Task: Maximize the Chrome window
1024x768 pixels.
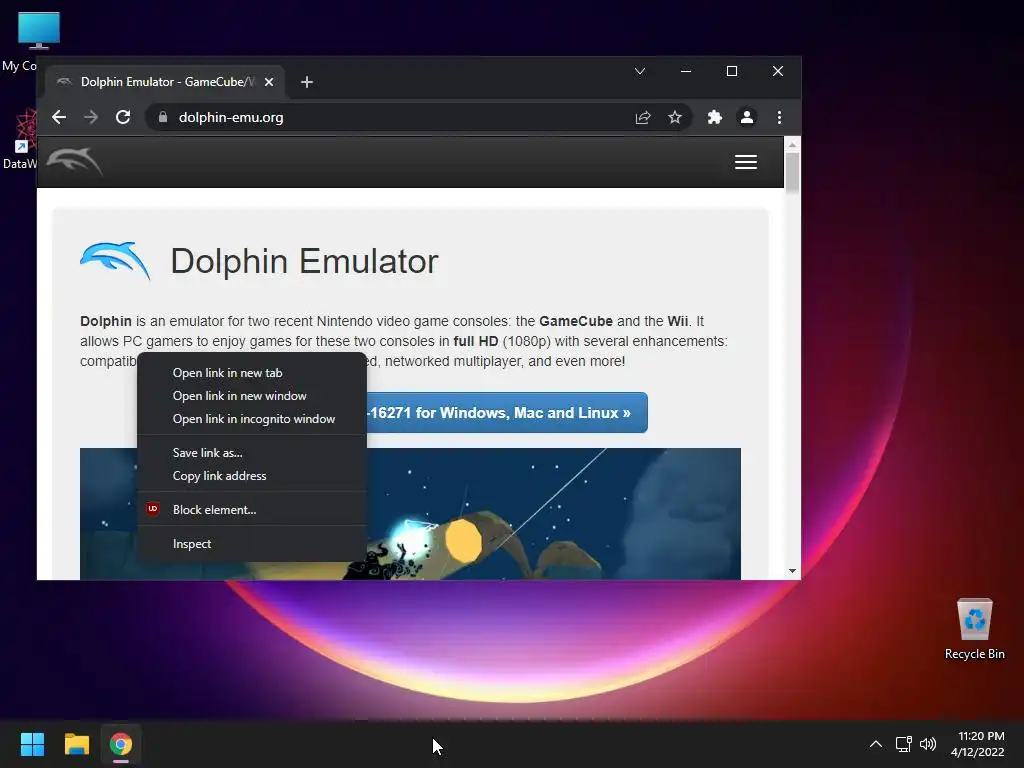Action: pyautogui.click(x=731, y=71)
